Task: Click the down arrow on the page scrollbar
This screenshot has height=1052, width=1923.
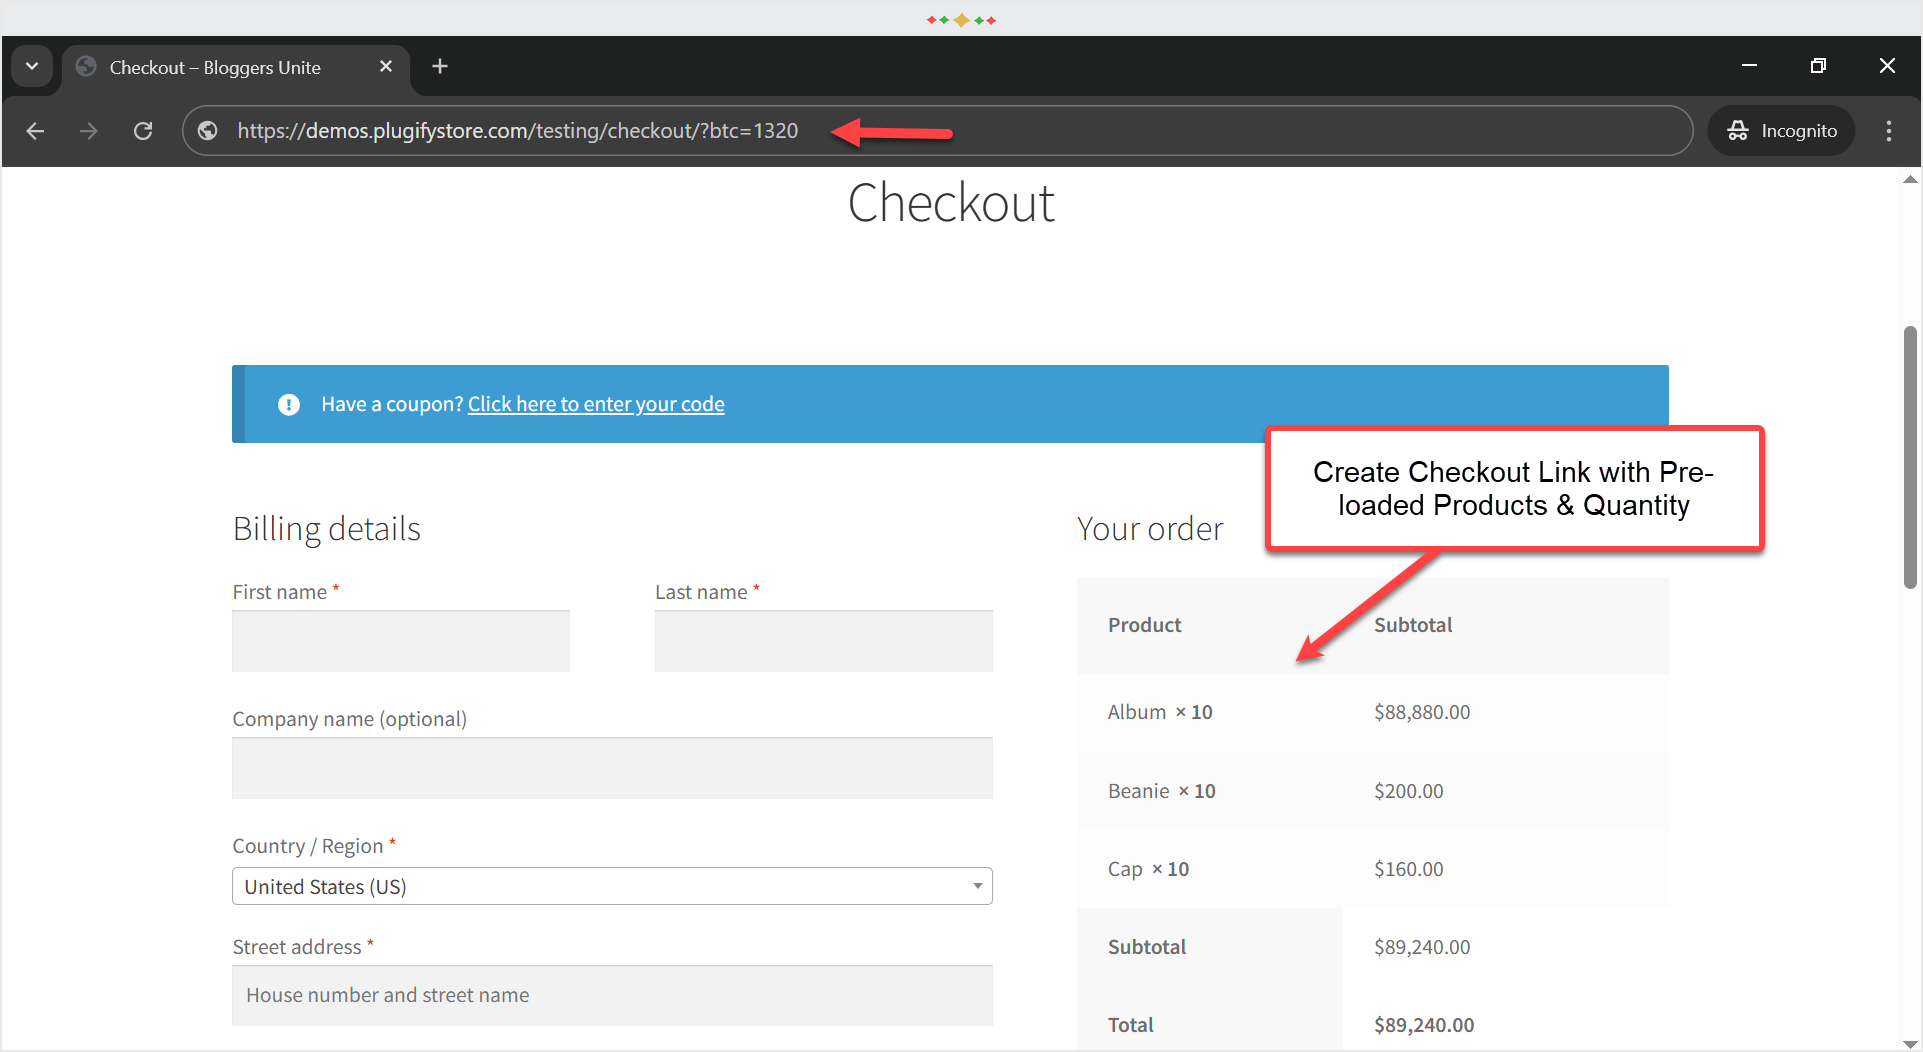Action: click(x=1909, y=1043)
